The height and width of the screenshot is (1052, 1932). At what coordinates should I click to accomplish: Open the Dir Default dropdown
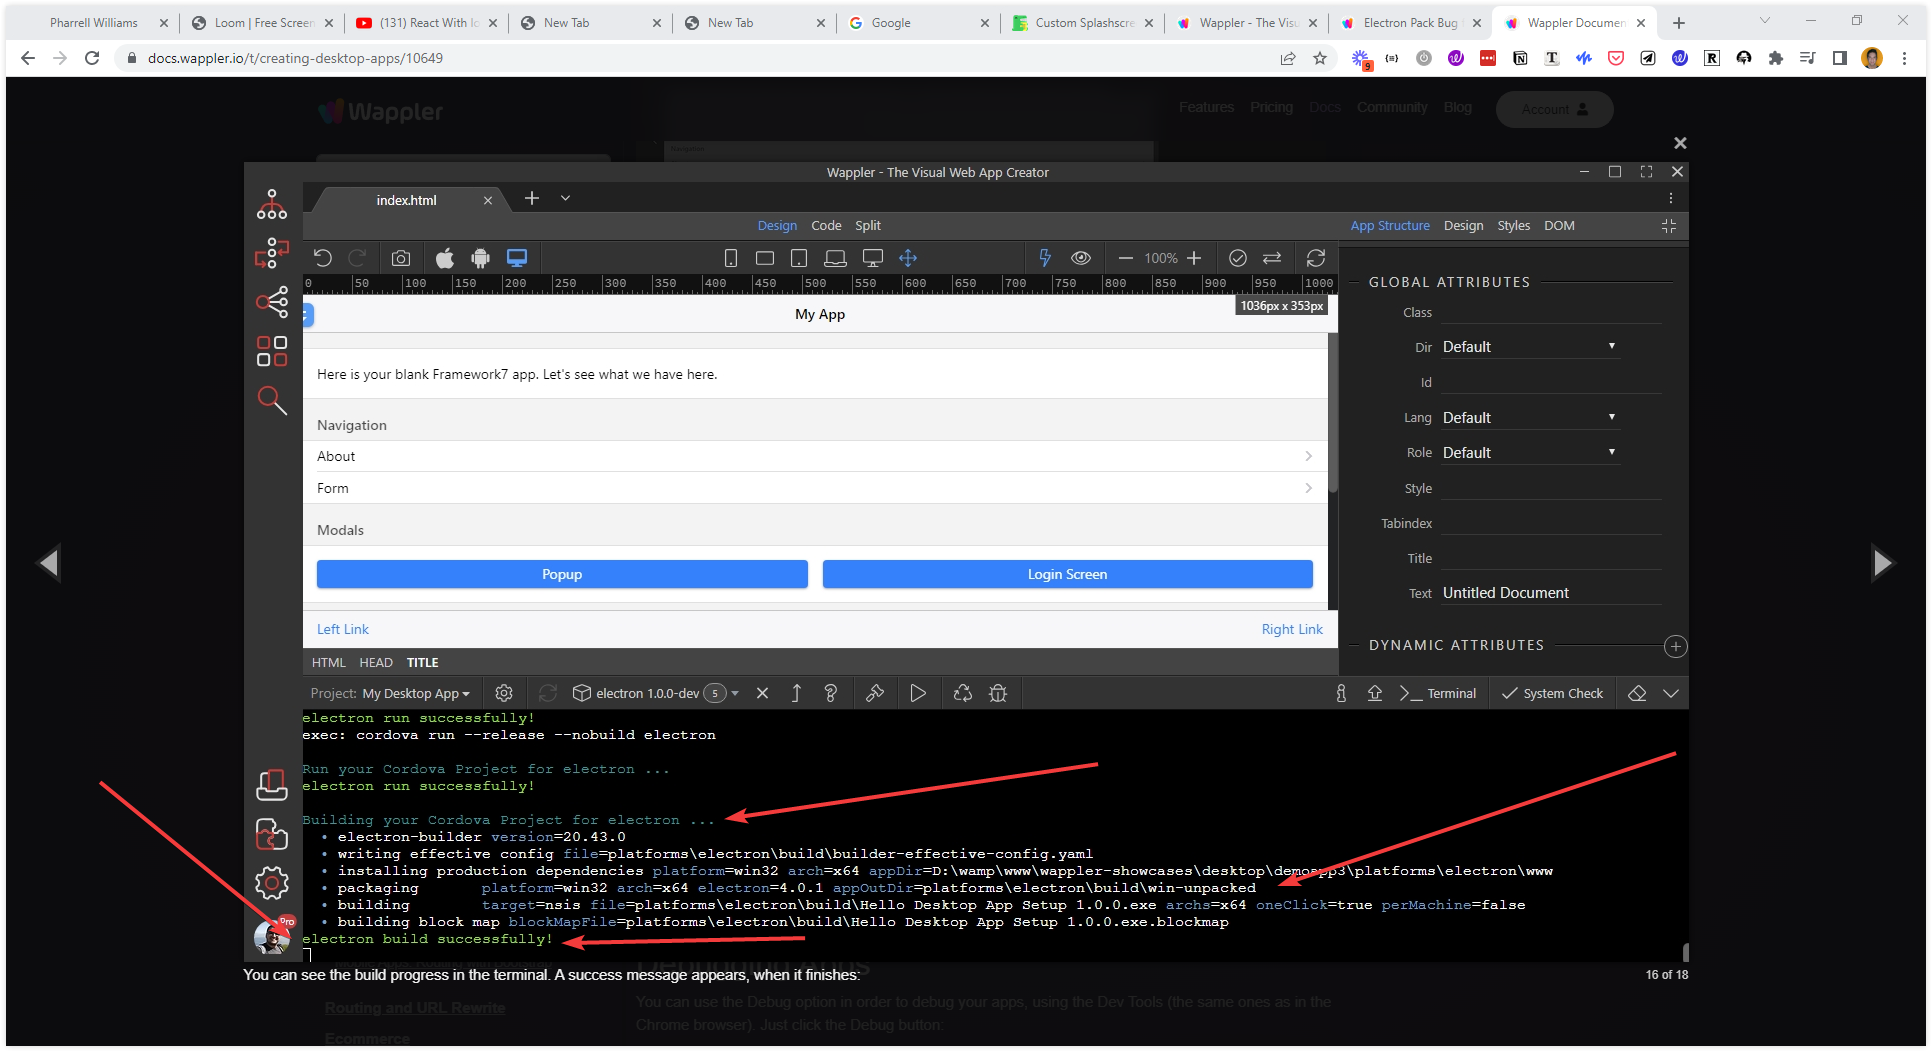click(1529, 347)
